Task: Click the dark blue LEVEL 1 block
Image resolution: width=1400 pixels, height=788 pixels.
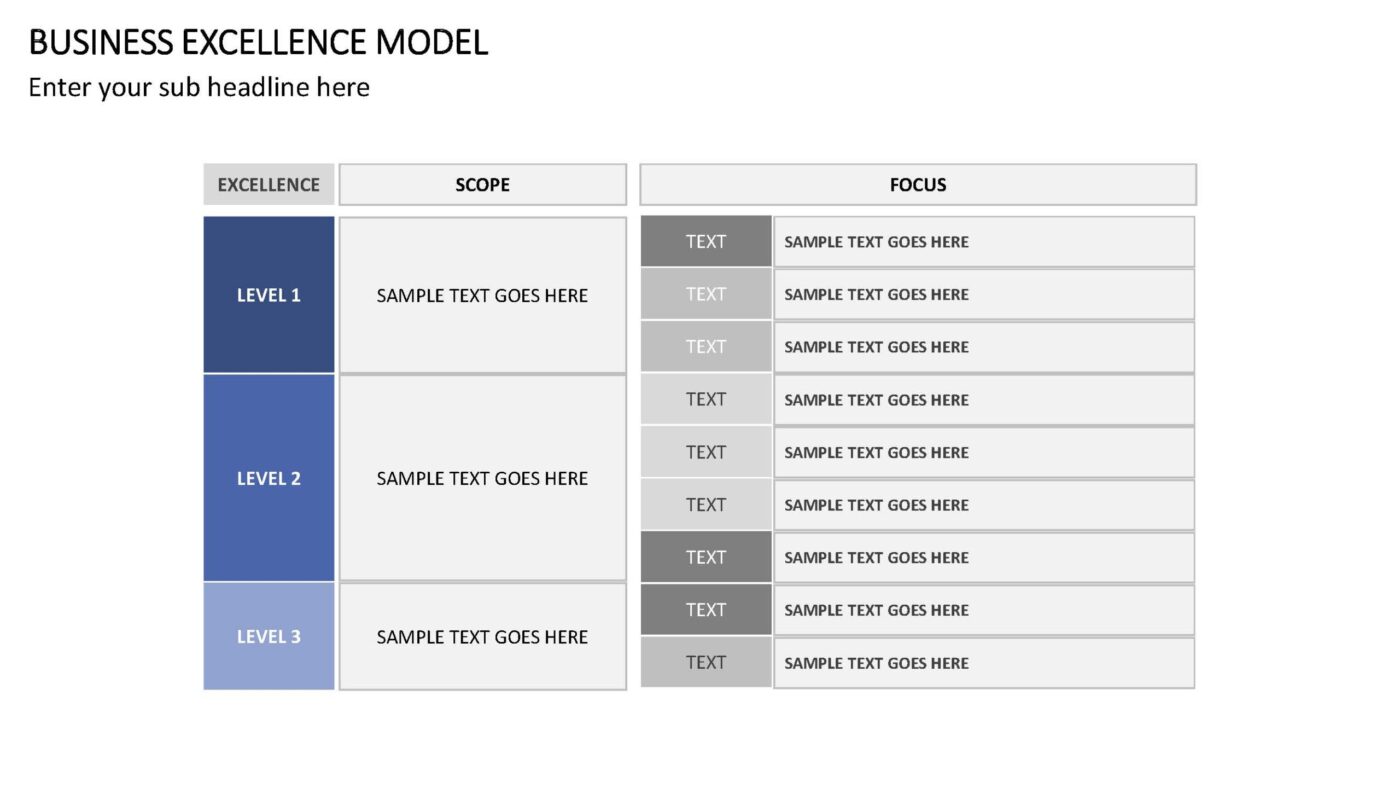Action: [269, 295]
